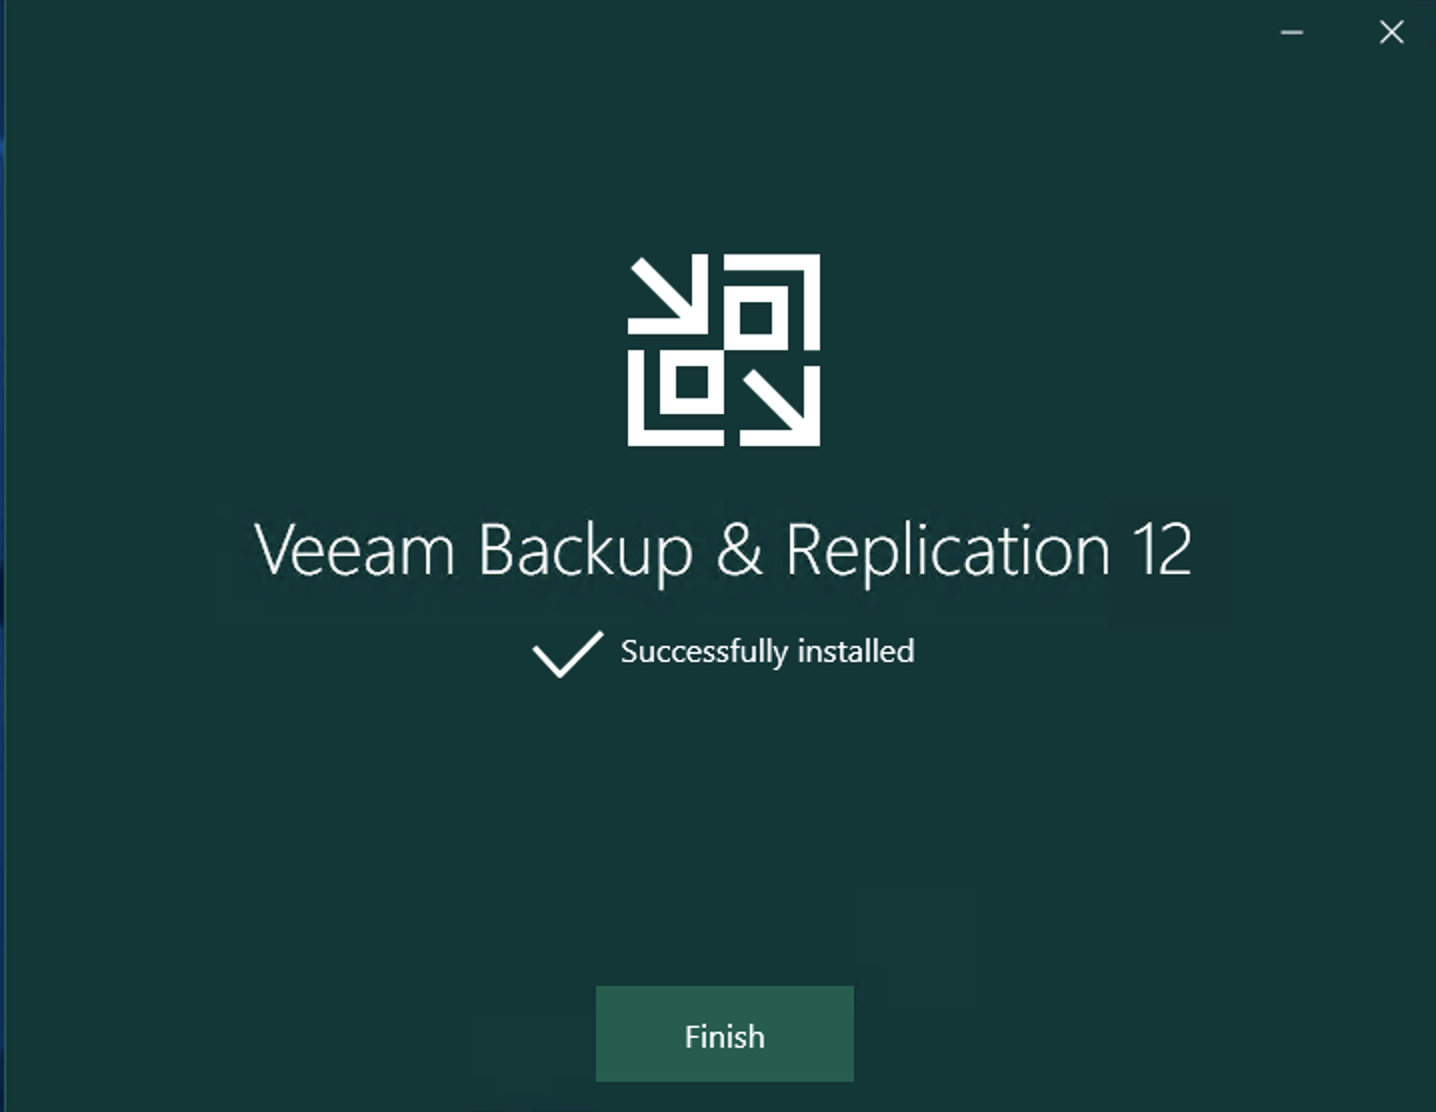
Task: Click the Successfully installed status text
Action: click(767, 652)
